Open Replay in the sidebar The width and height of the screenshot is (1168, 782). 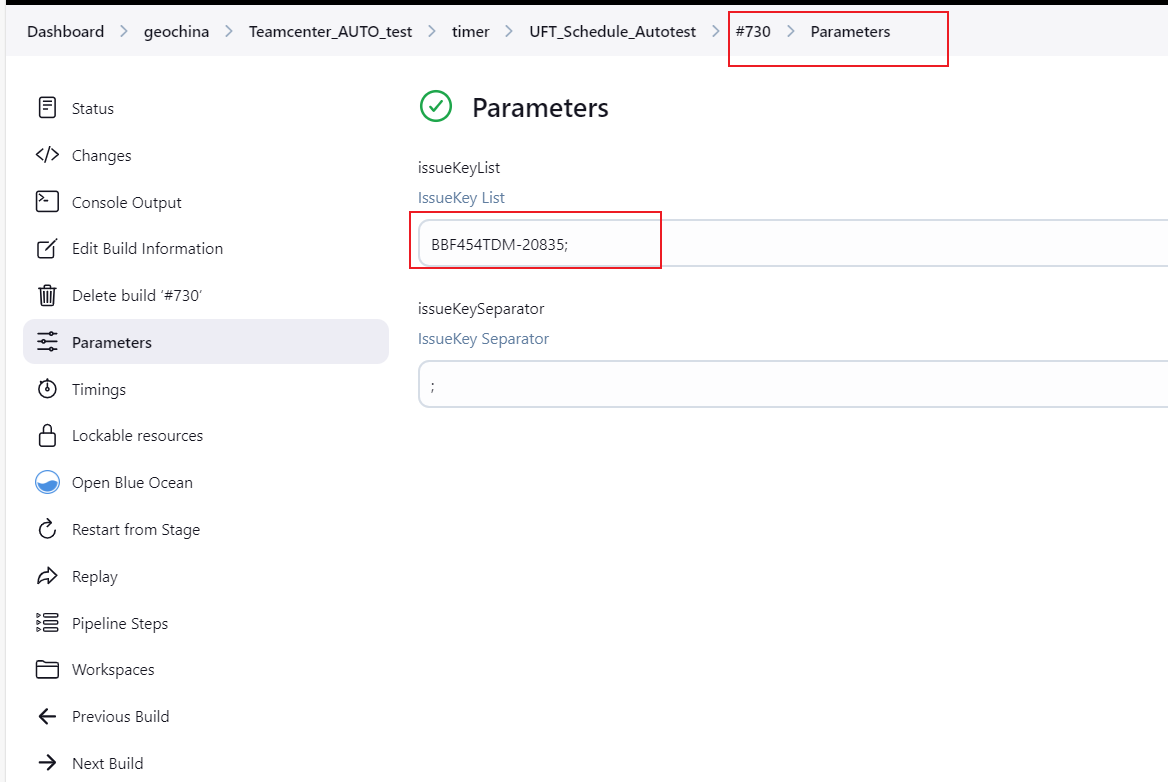coord(94,576)
